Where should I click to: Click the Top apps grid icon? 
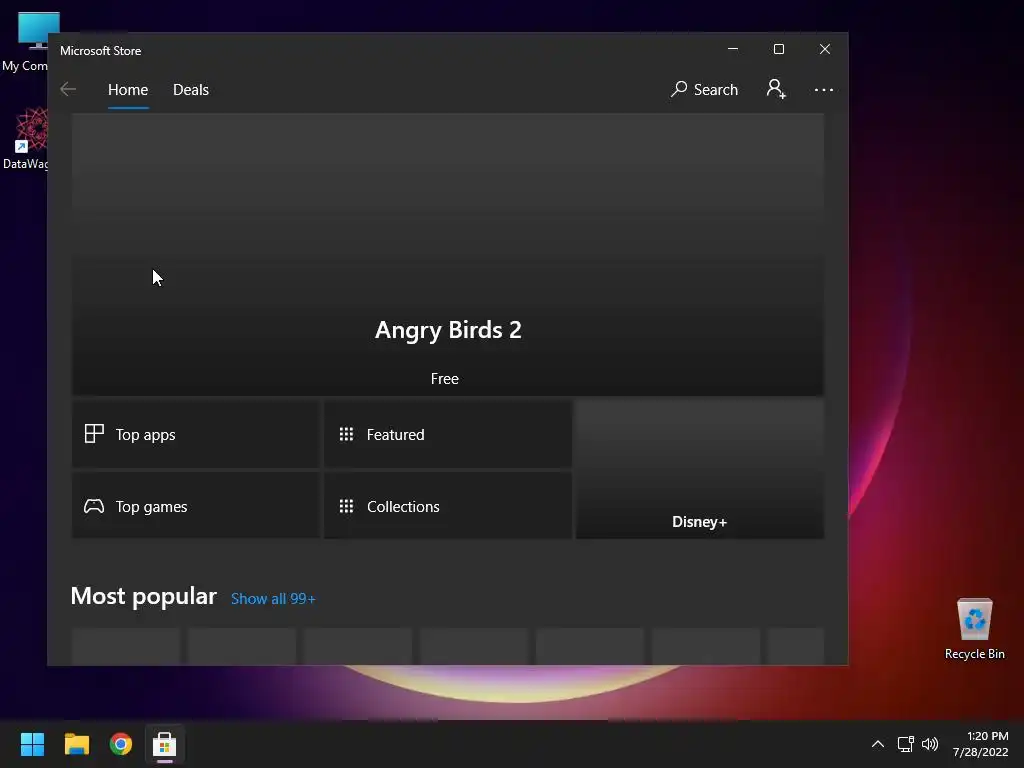94,434
